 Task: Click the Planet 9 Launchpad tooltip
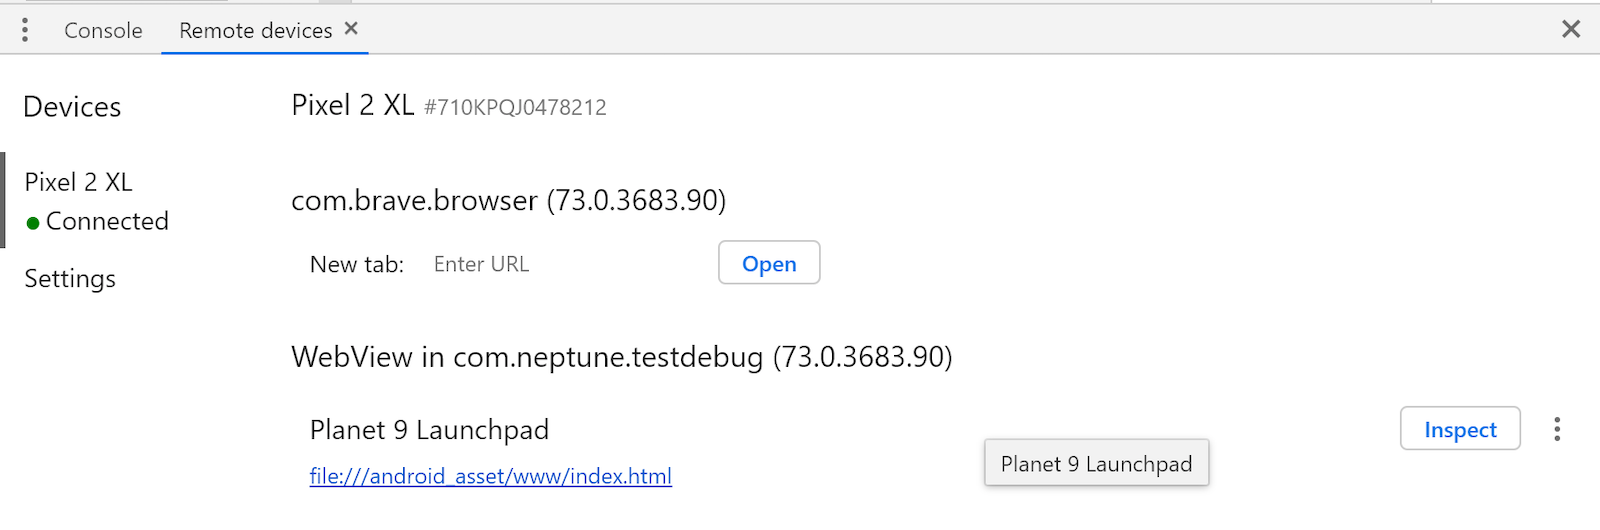coord(1096,464)
